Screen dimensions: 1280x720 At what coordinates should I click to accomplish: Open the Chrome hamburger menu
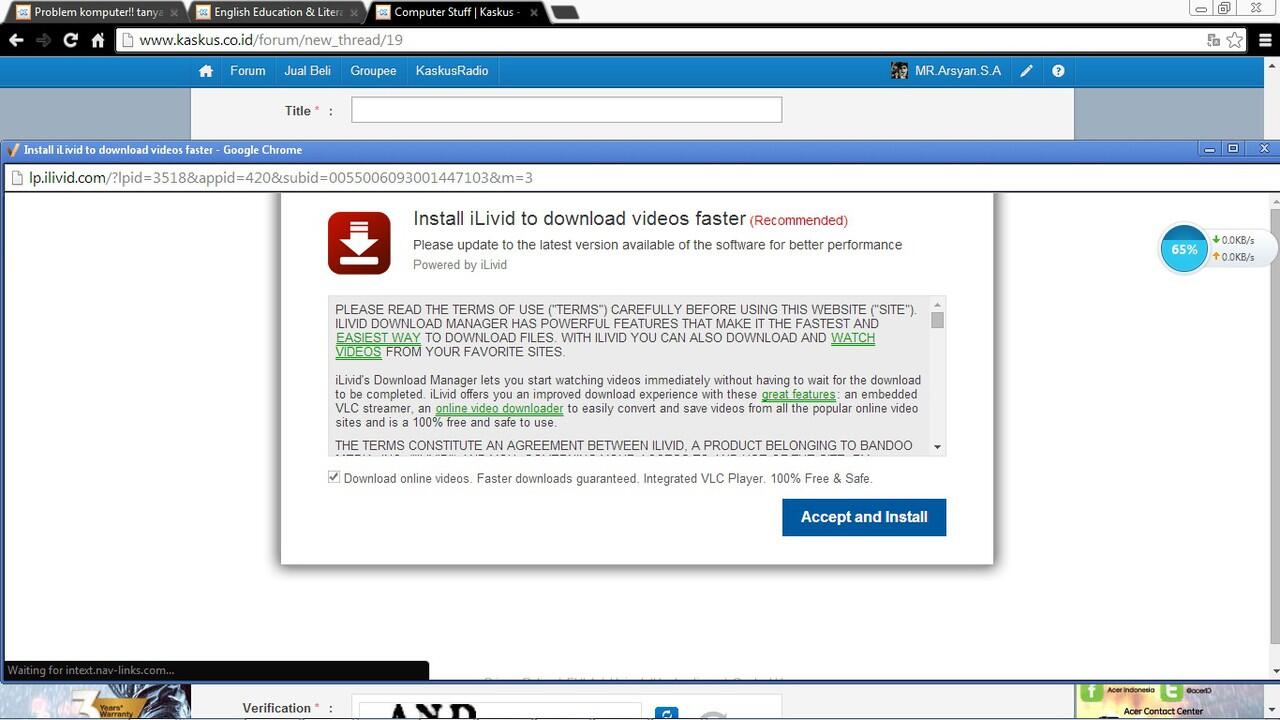pos(1266,40)
